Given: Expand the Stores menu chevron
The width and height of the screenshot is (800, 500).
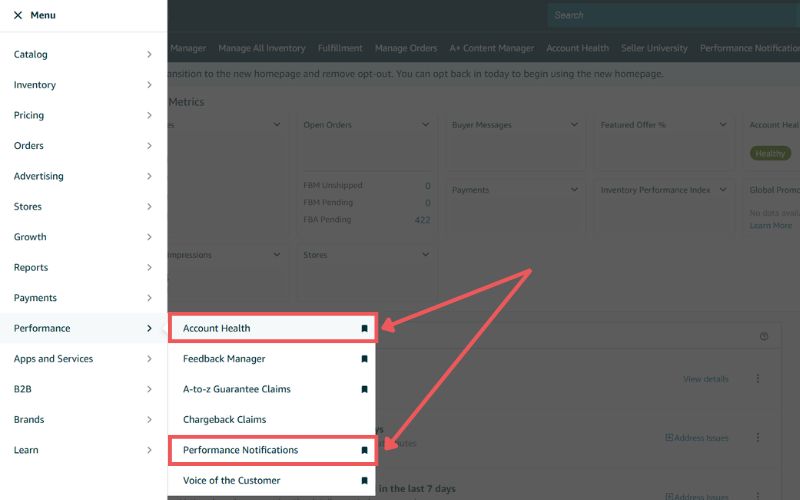Looking at the screenshot, I should point(149,207).
